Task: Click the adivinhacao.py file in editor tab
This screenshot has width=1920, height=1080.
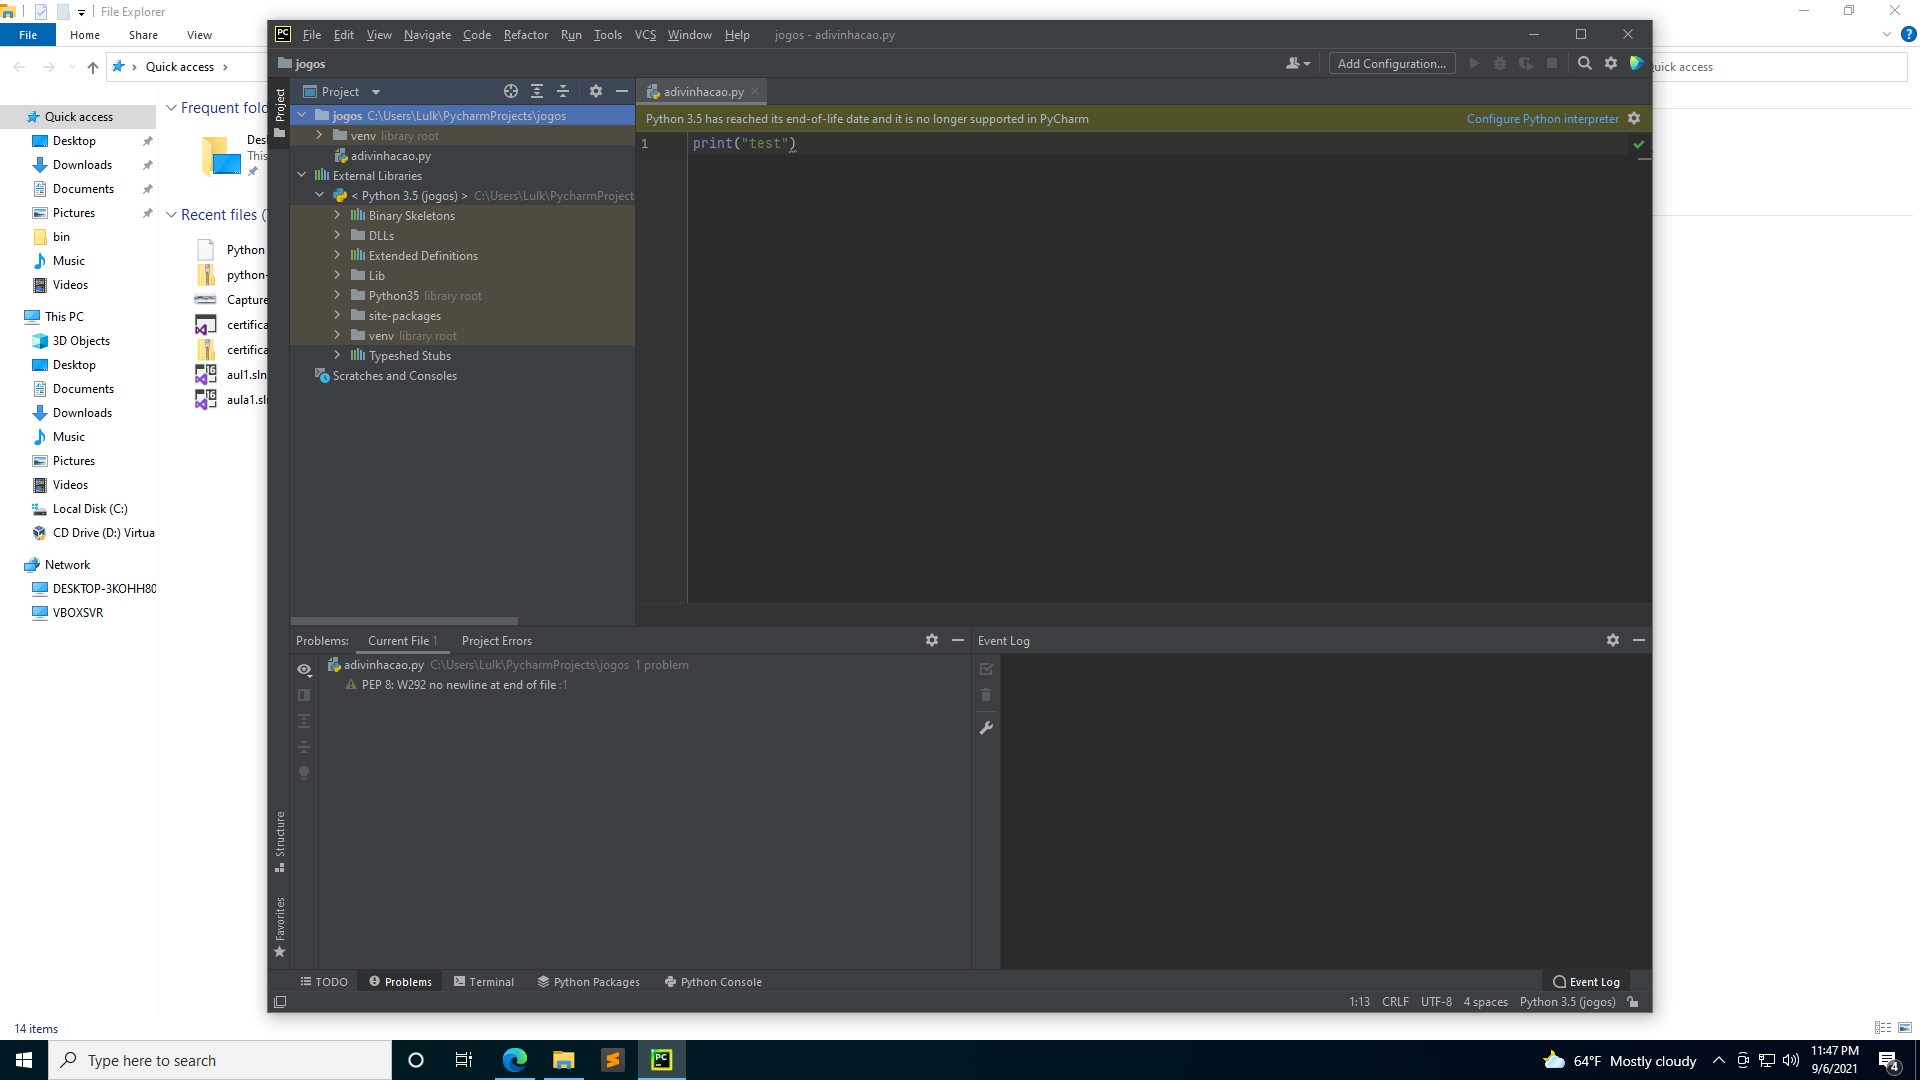Action: [x=704, y=91]
